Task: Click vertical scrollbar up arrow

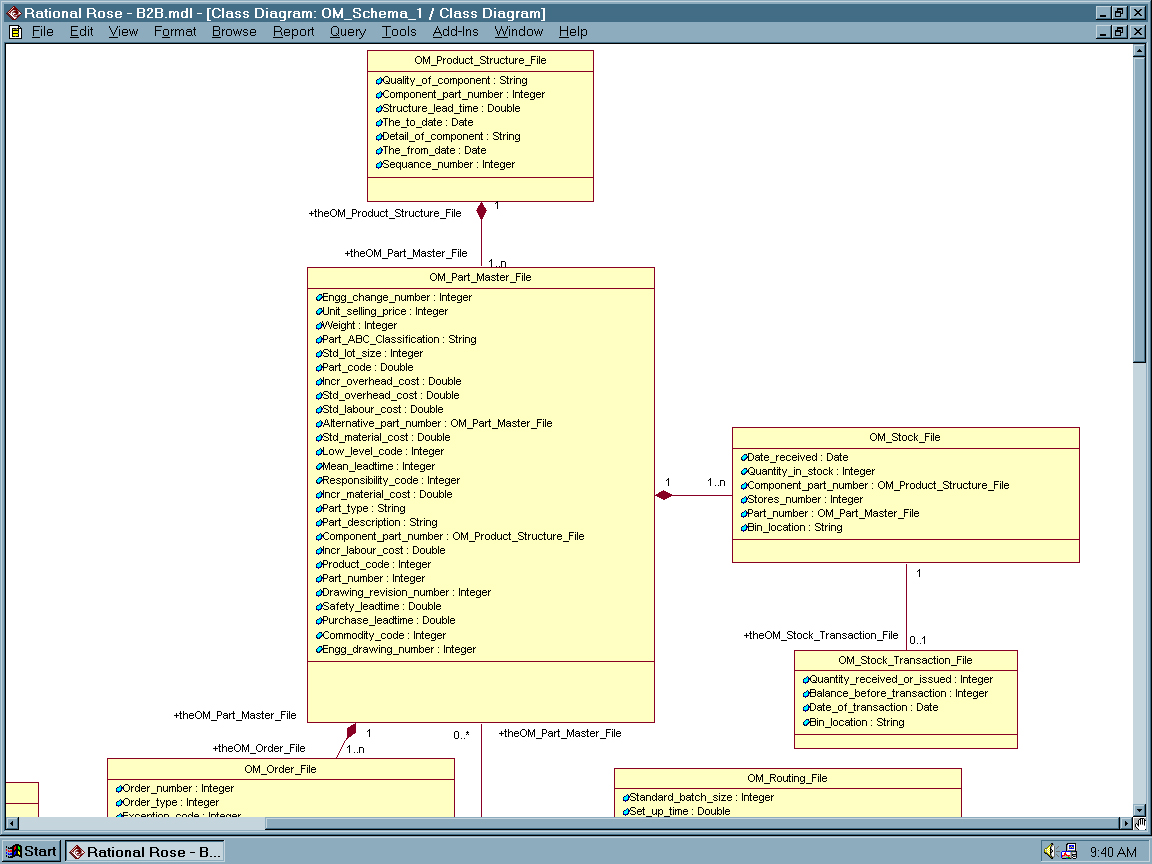Action: 1139,51
